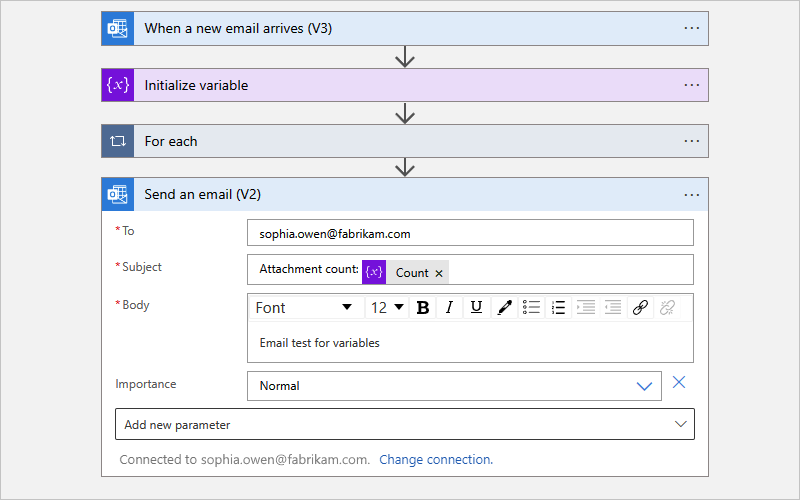The image size is (800, 500).
Task: Toggle underline formatting in Body editor
Action: [x=477, y=308]
